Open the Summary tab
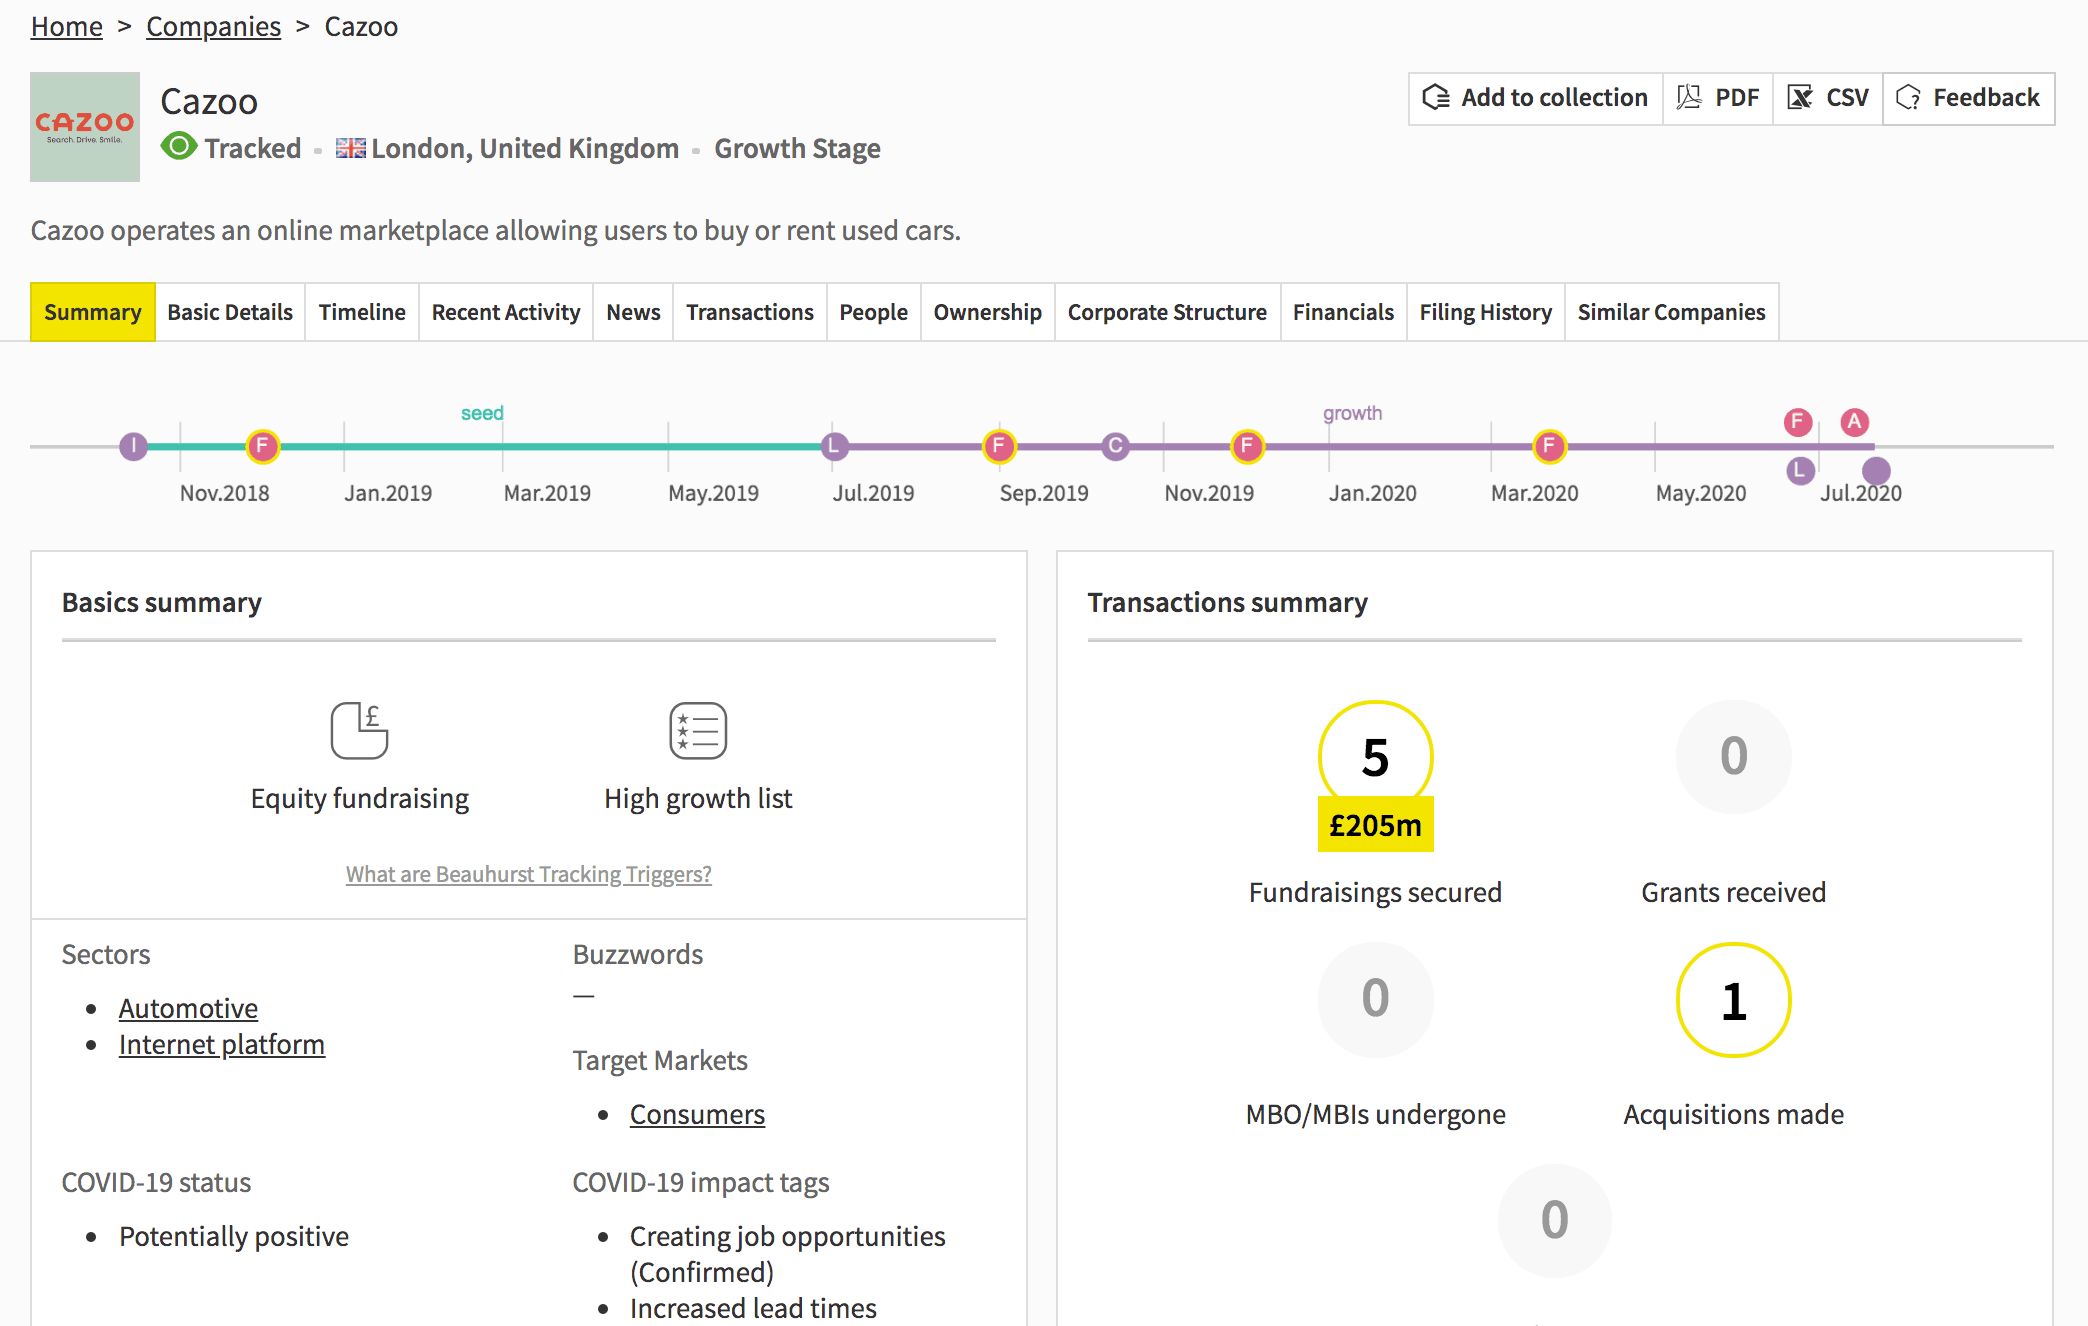Image resolution: width=2088 pixels, height=1326 pixels. (x=93, y=312)
